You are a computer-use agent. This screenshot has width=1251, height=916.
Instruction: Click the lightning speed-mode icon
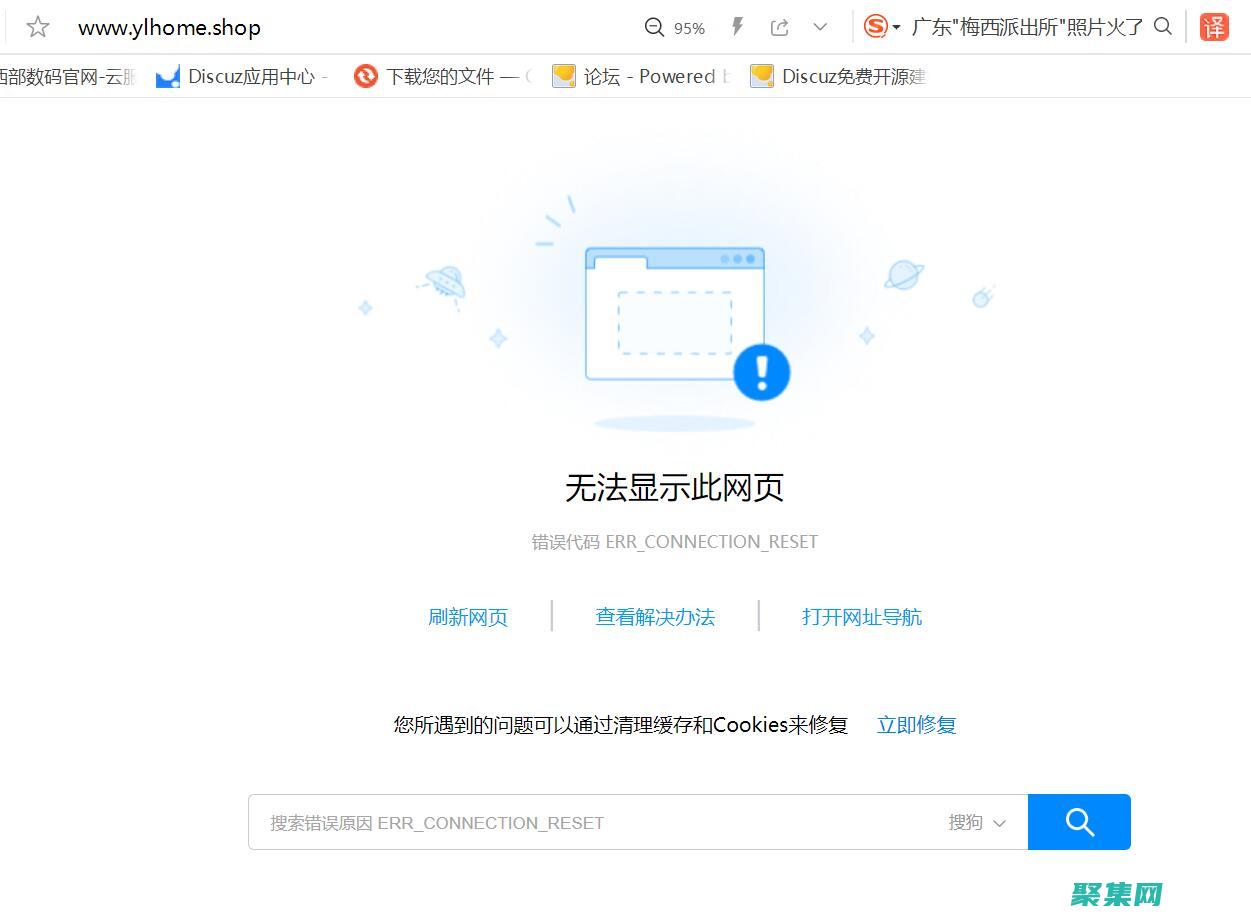tap(737, 27)
